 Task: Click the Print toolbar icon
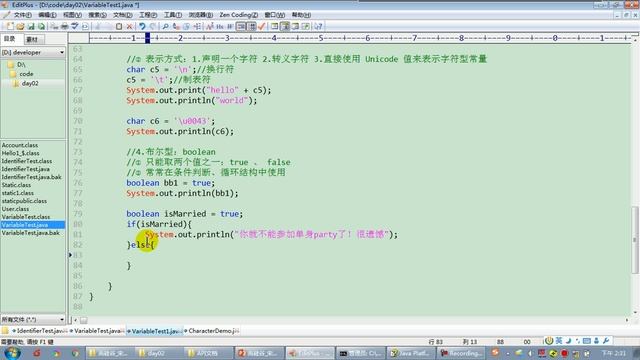click(64, 27)
